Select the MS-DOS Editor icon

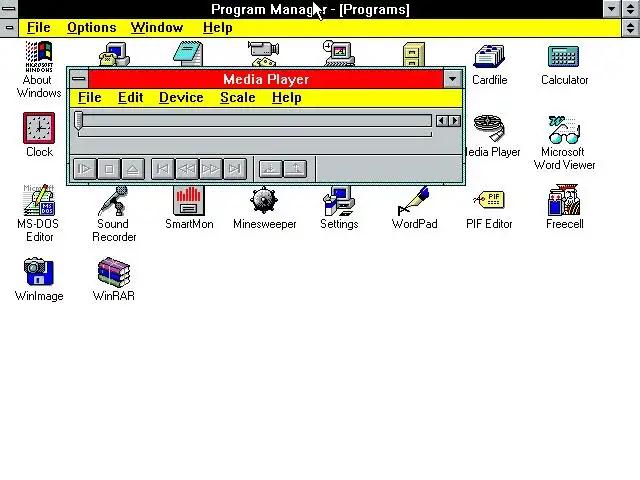click(39, 200)
